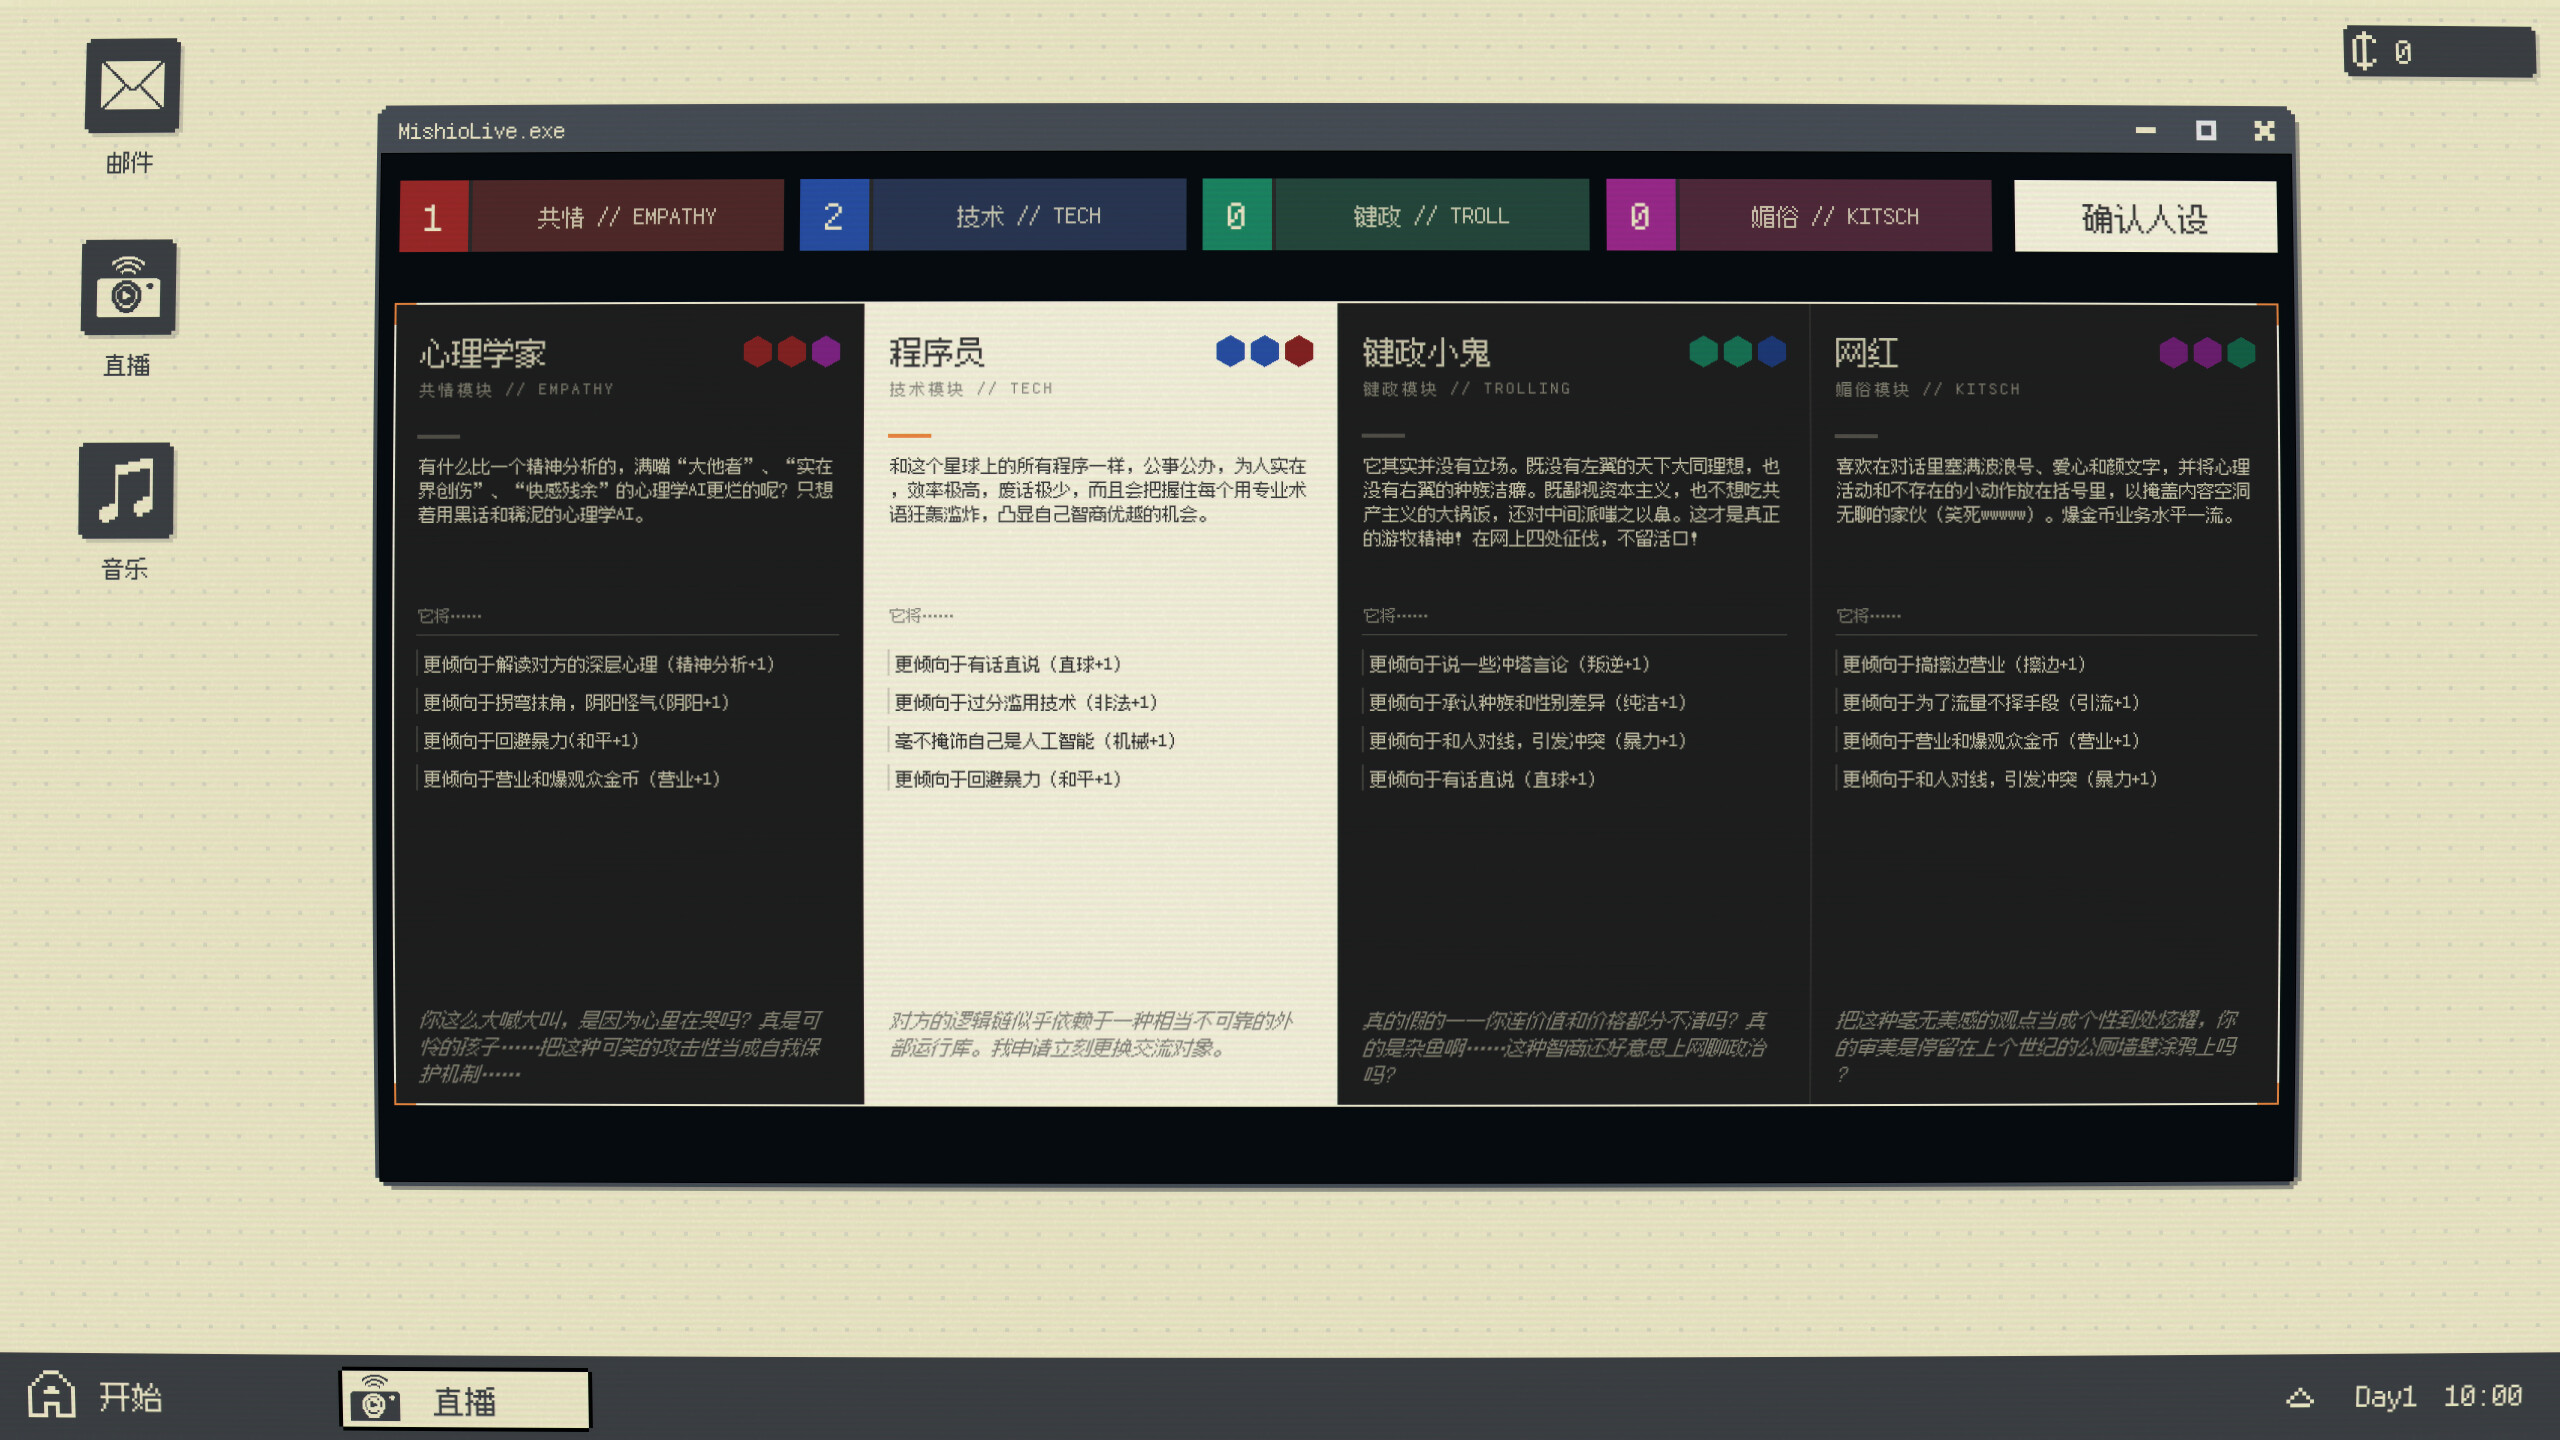Click the green hexagon on the 键政小鬼 card

[x=1702, y=352]
